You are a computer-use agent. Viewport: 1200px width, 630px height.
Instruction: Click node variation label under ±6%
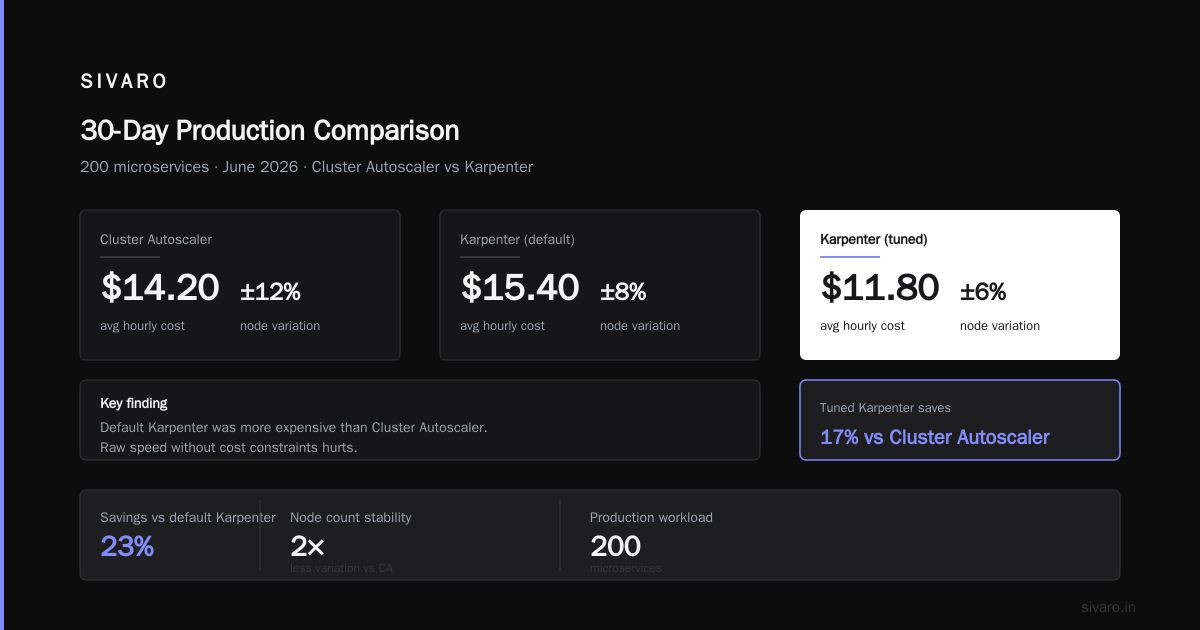[1000, 326]
